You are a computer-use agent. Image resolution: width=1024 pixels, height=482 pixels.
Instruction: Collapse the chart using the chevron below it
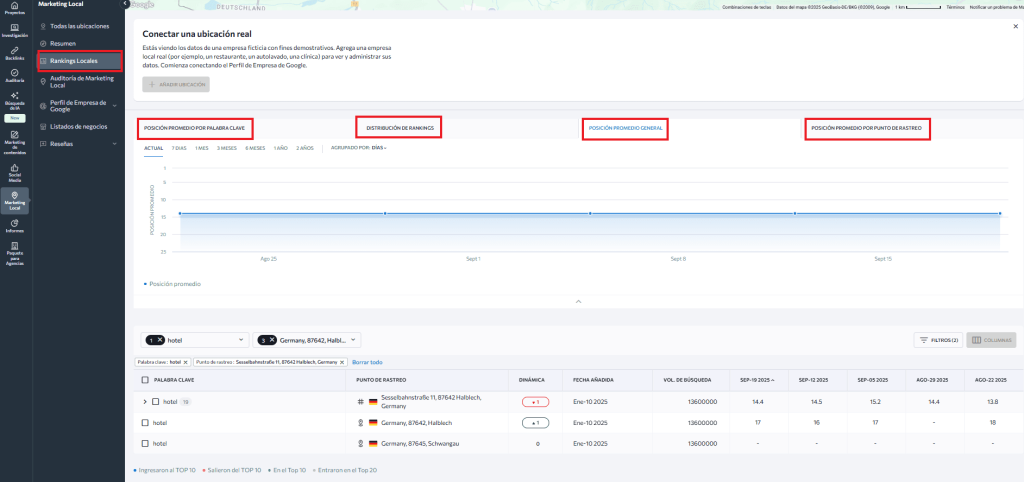pos(577,301)
